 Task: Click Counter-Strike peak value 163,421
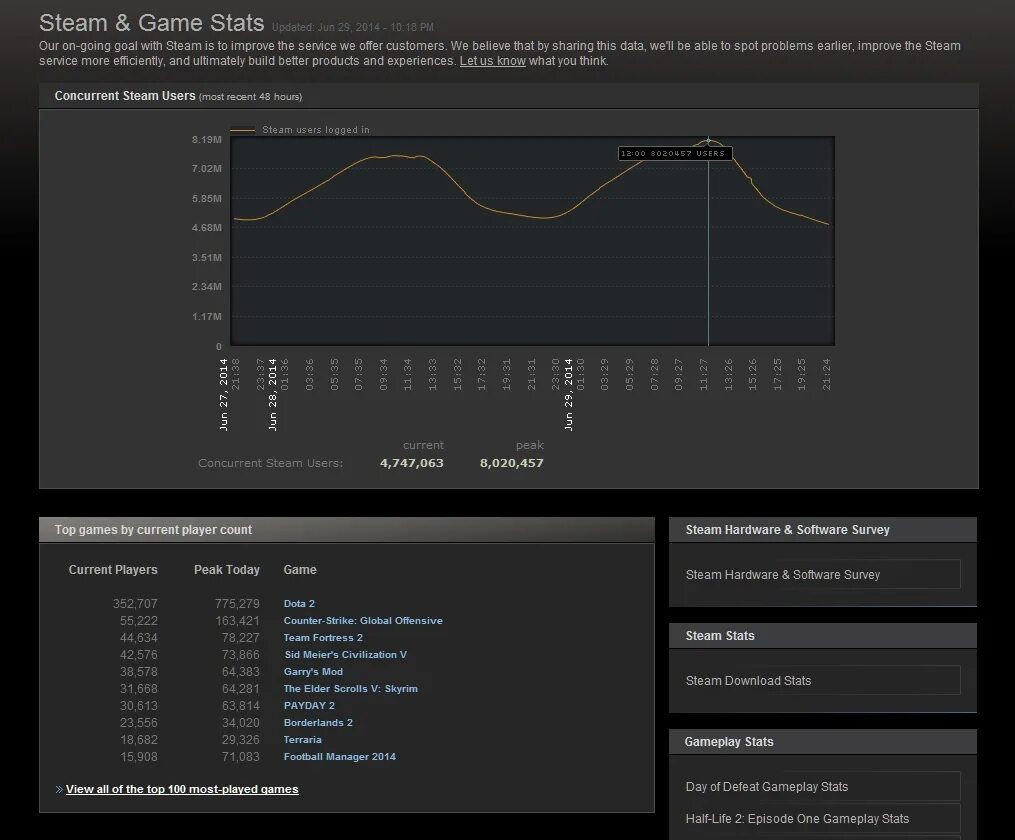pyautogui.click(x=237, y=620)
